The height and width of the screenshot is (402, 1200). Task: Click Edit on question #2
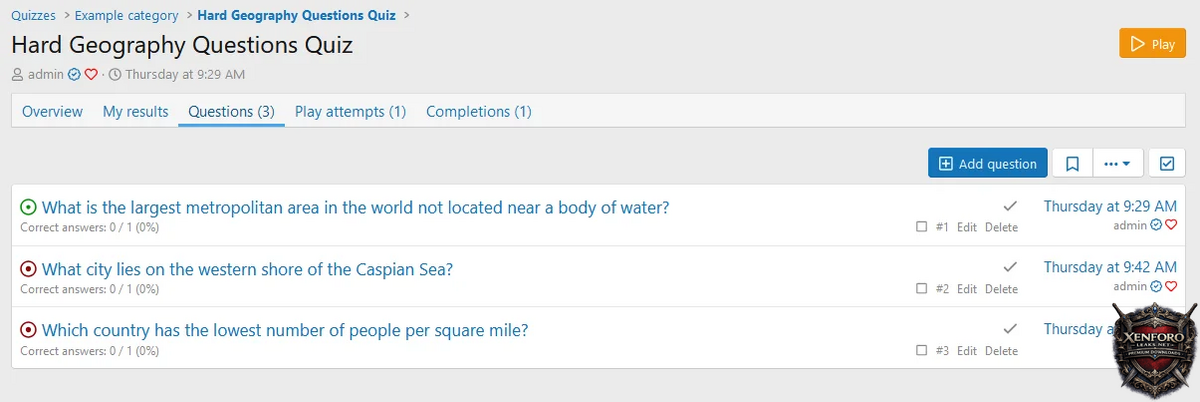tap(966, 289)
